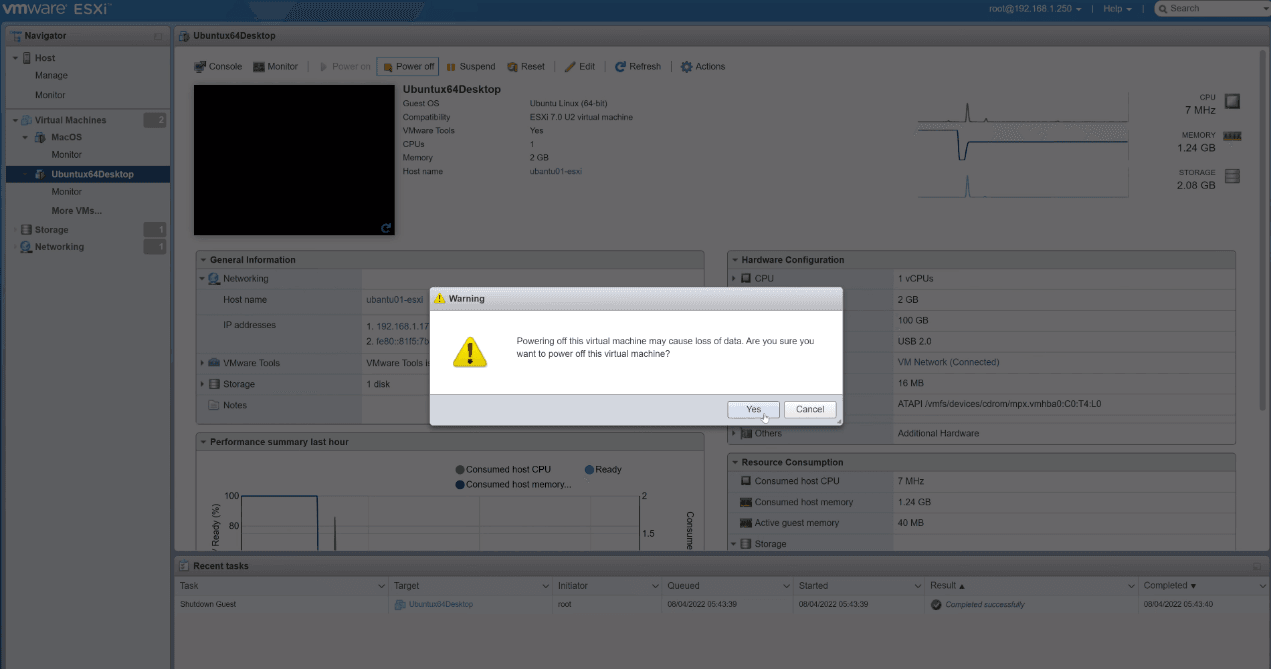
Task: Expand the VMware Tools row
Action: pos(202,363)
